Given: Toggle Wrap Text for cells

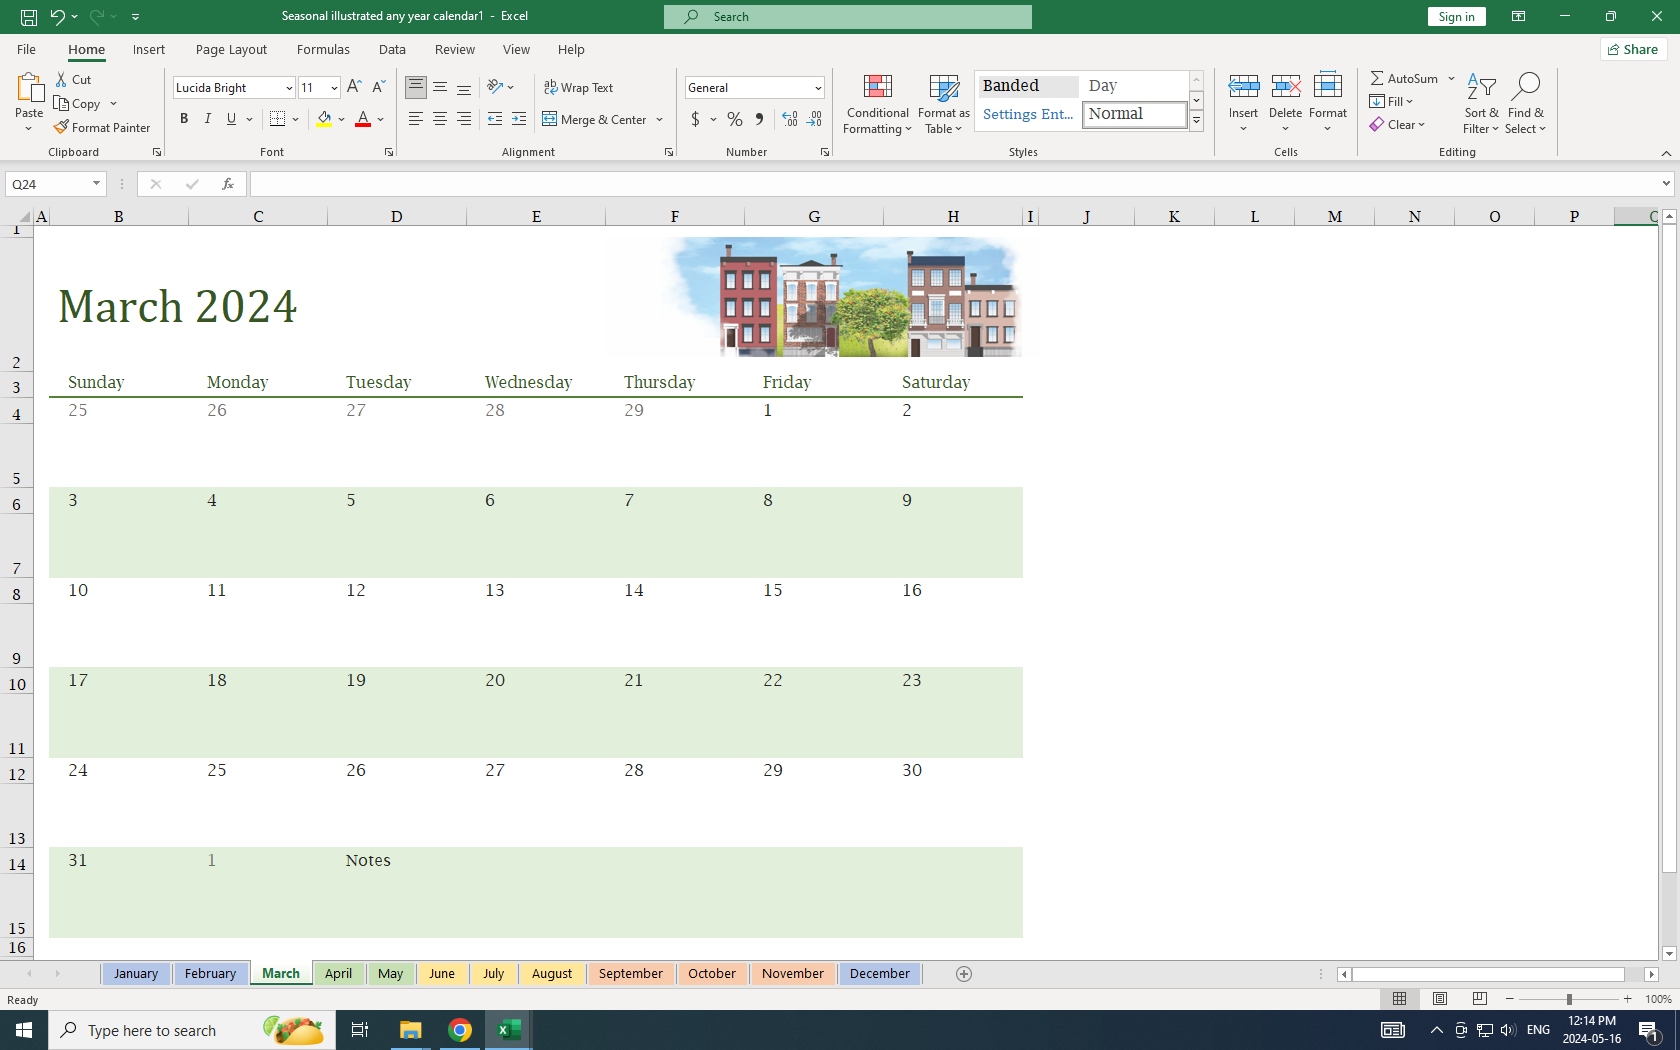Looking at the screenshot, I should (x=578, y=87).
